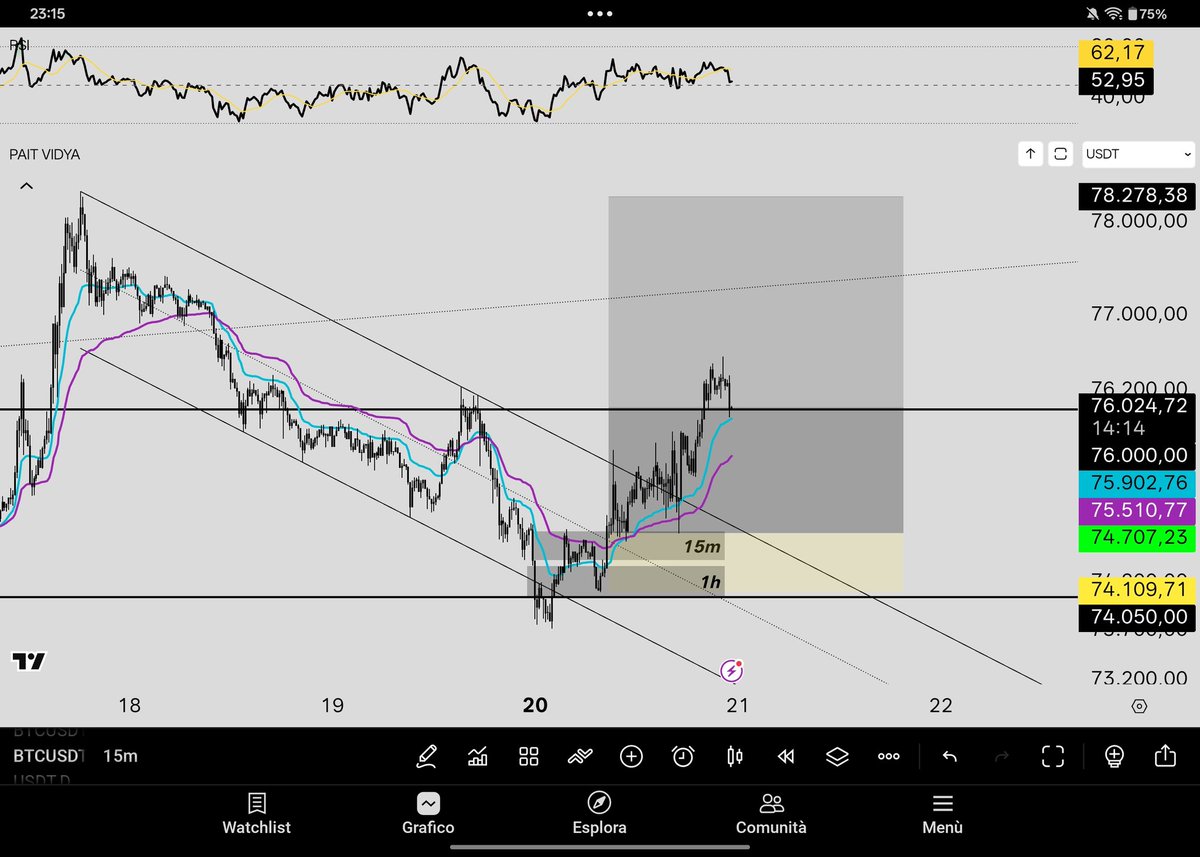The height and width of the screenshot is (857, 1200).
Task: Collapse the indicator legend chevron
Action: [x=26, y=186]
